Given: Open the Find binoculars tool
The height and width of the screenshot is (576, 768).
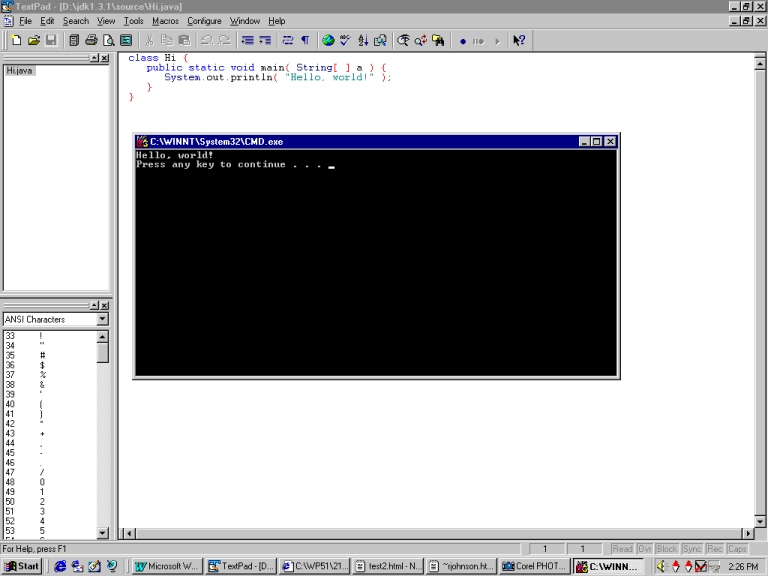Looking at the screenshot, I should pyautogui.click(x=403, y=41).
